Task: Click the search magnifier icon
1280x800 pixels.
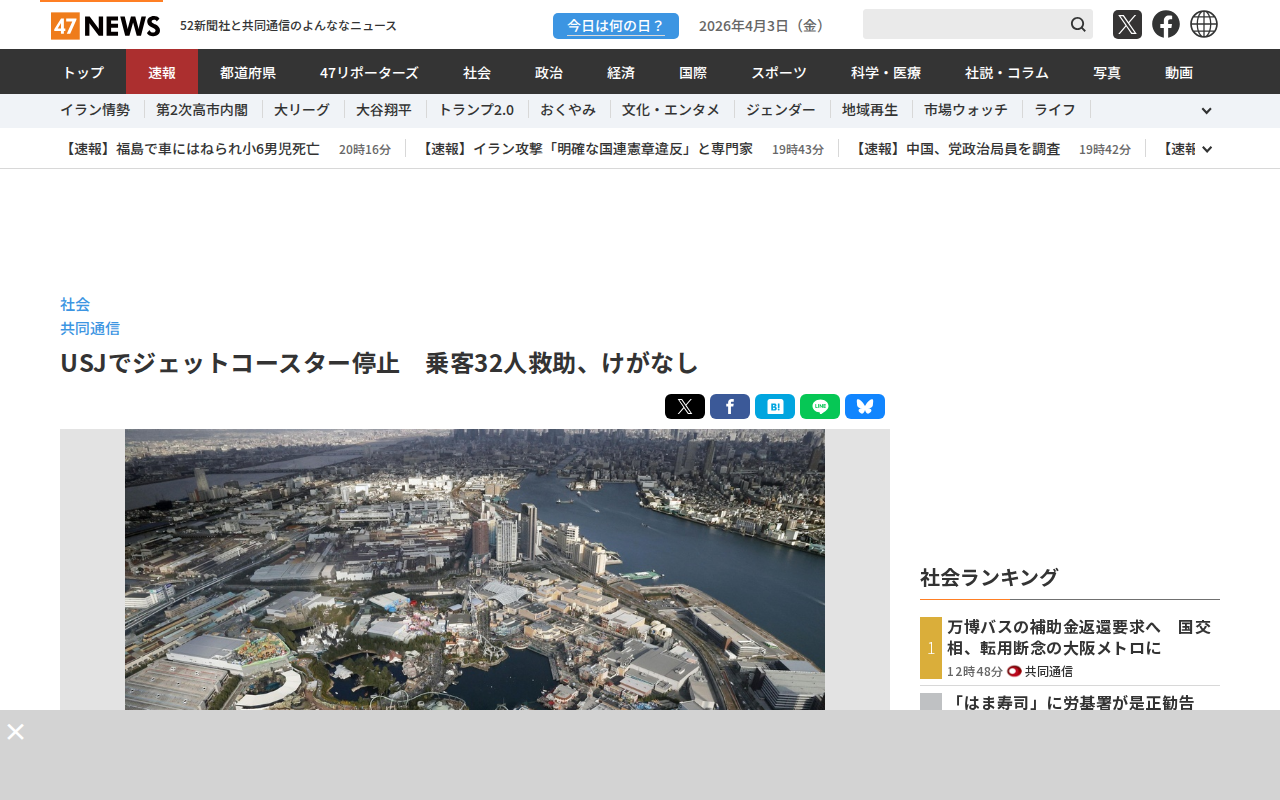Action: 1078,24
